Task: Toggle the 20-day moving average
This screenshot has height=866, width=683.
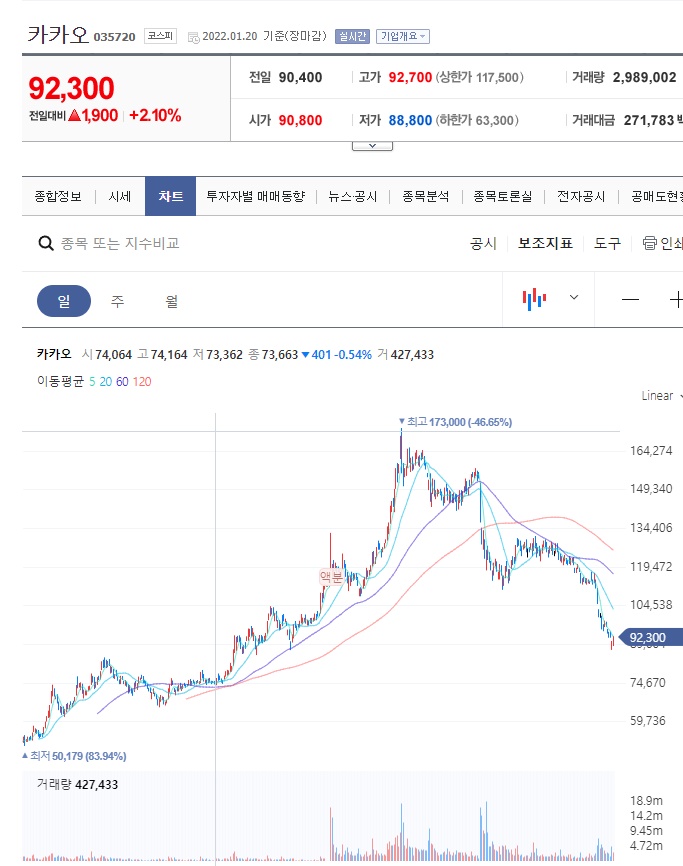Action: [105, 382]
